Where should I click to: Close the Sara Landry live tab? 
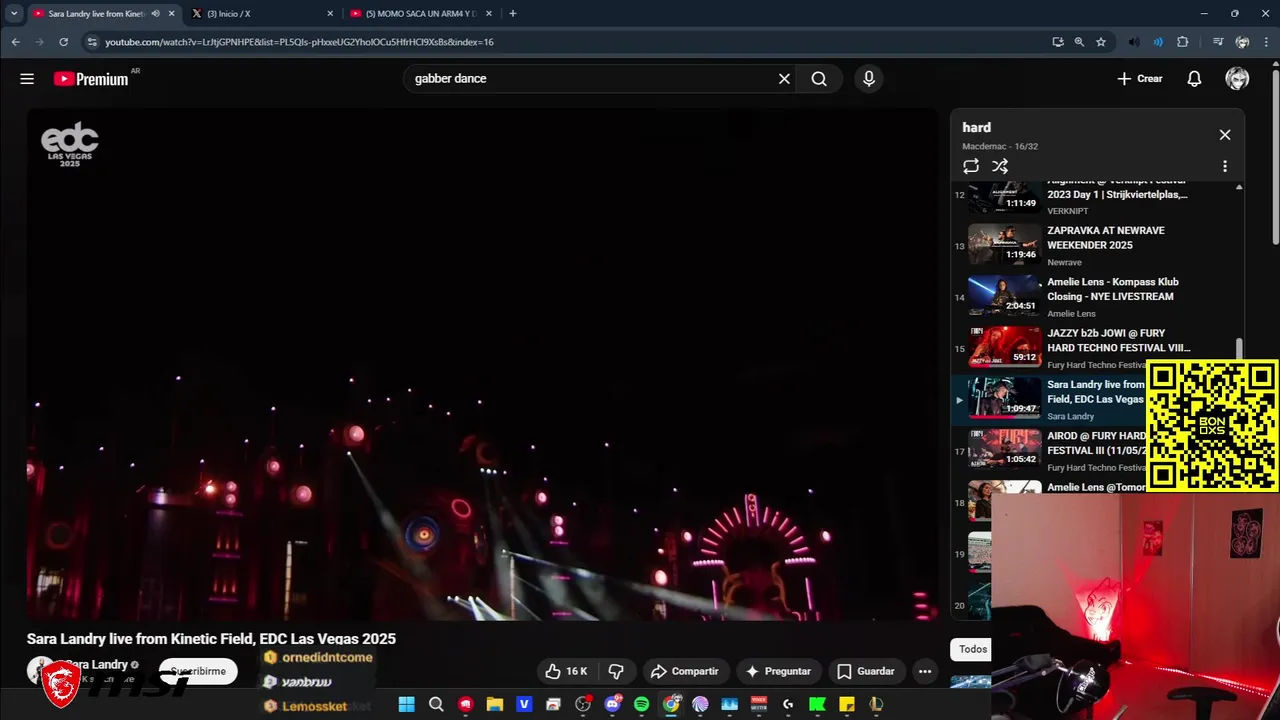point(172,14)
